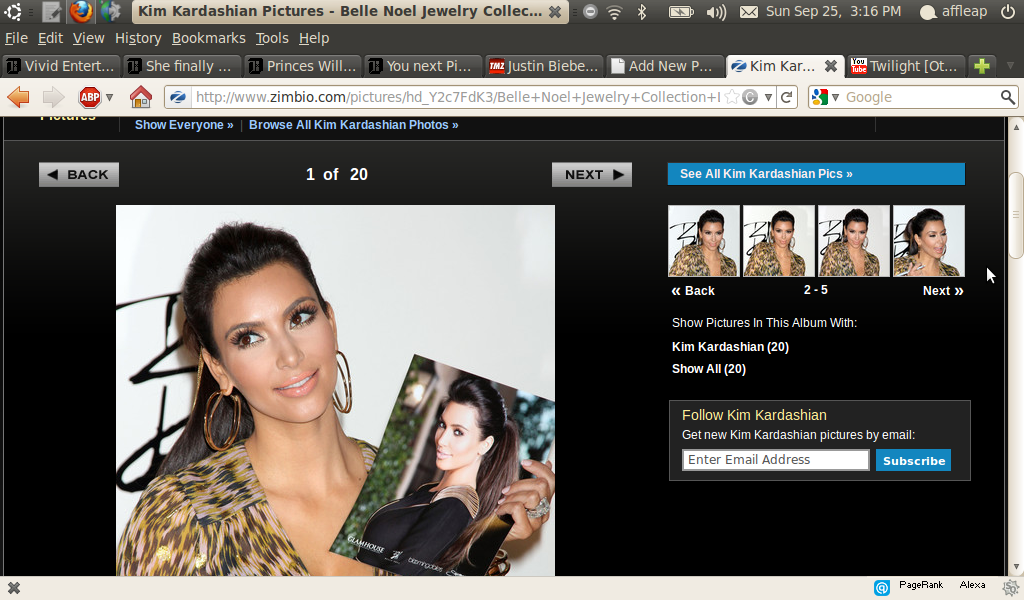The width and height of the screenshot is (1024, 600).
Task: Click the browser forward arrow
Action: (x=54, y=97)
